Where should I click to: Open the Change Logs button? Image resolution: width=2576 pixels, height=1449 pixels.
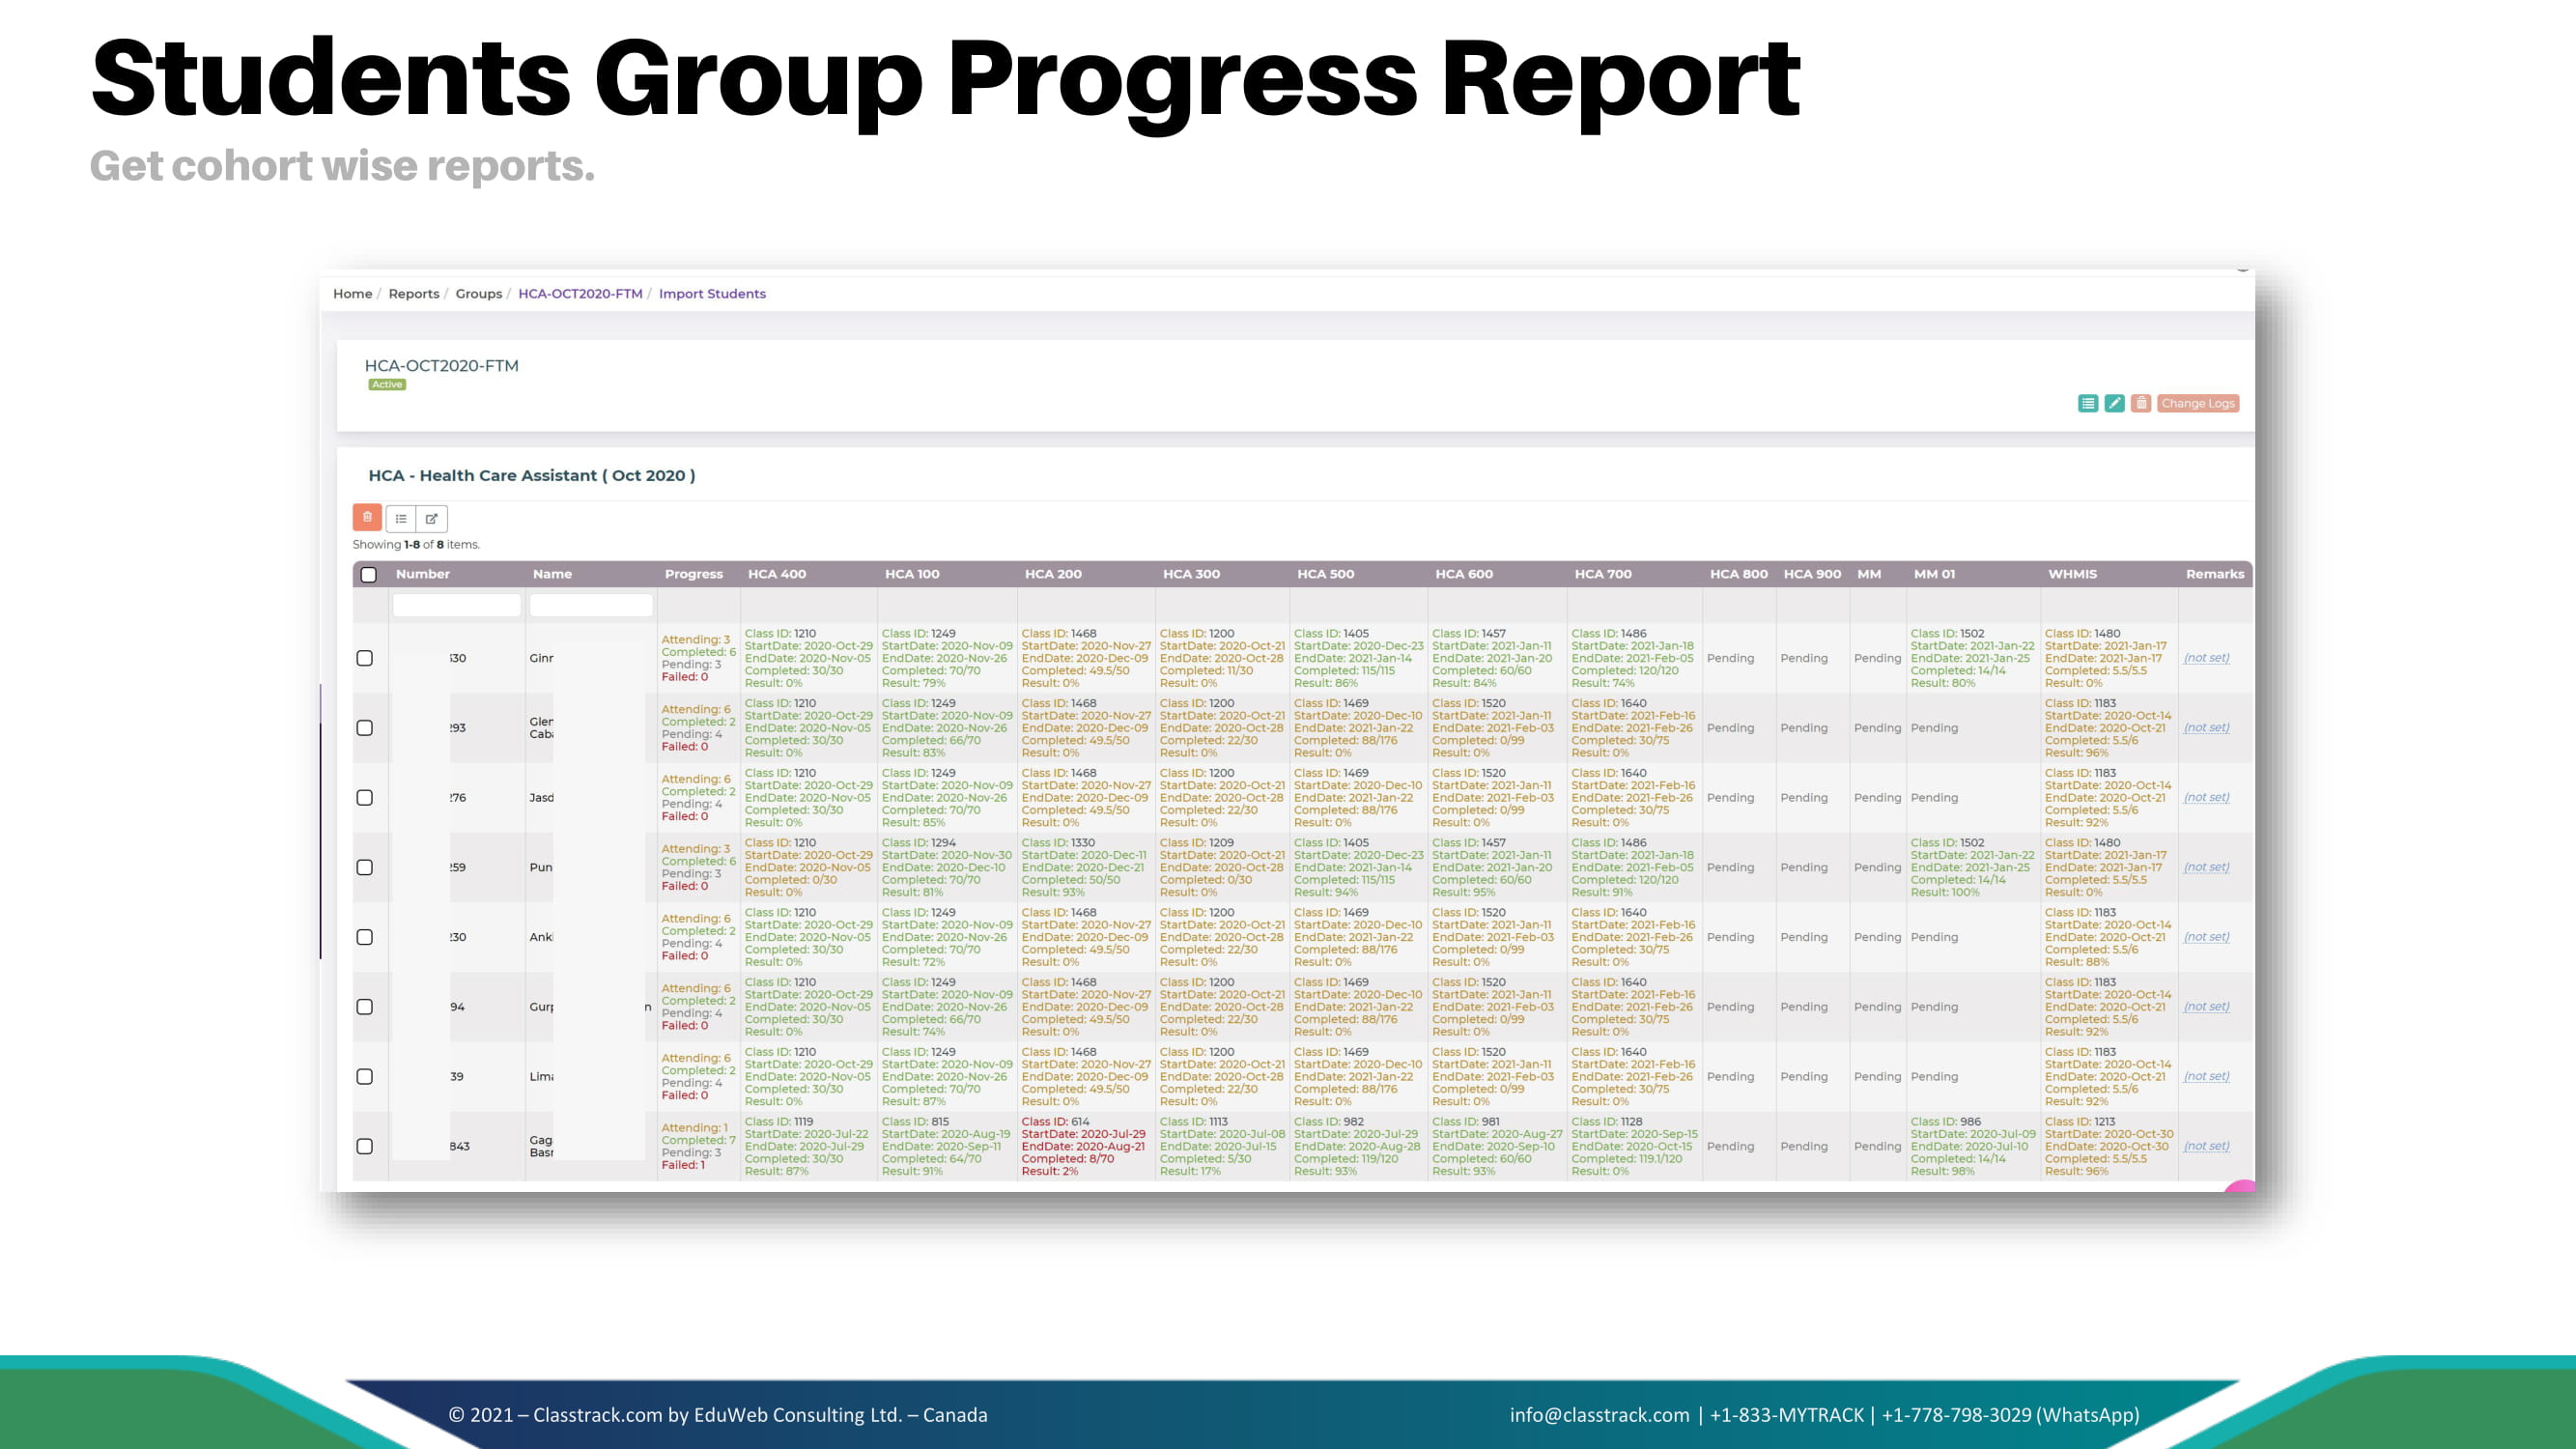2197,403
